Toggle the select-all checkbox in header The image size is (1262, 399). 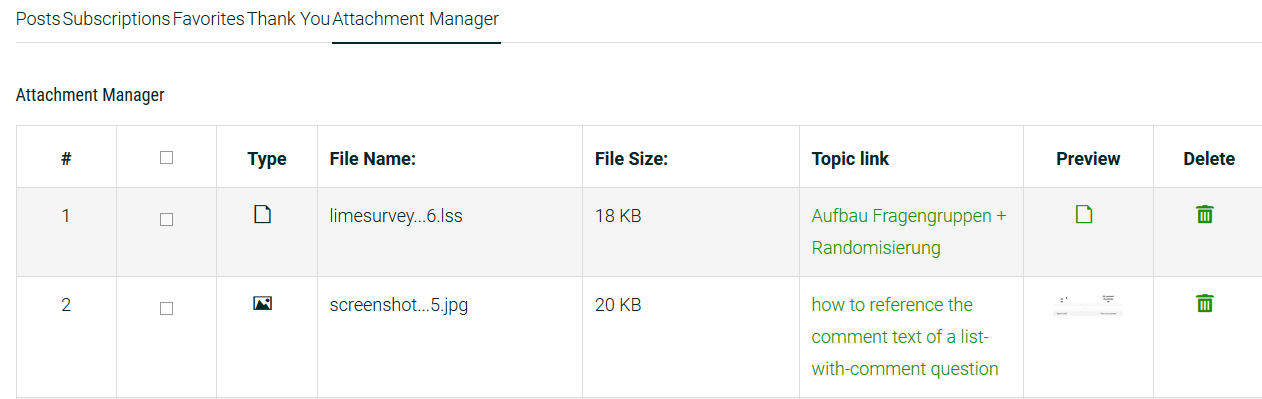click(x=167, y=158)
